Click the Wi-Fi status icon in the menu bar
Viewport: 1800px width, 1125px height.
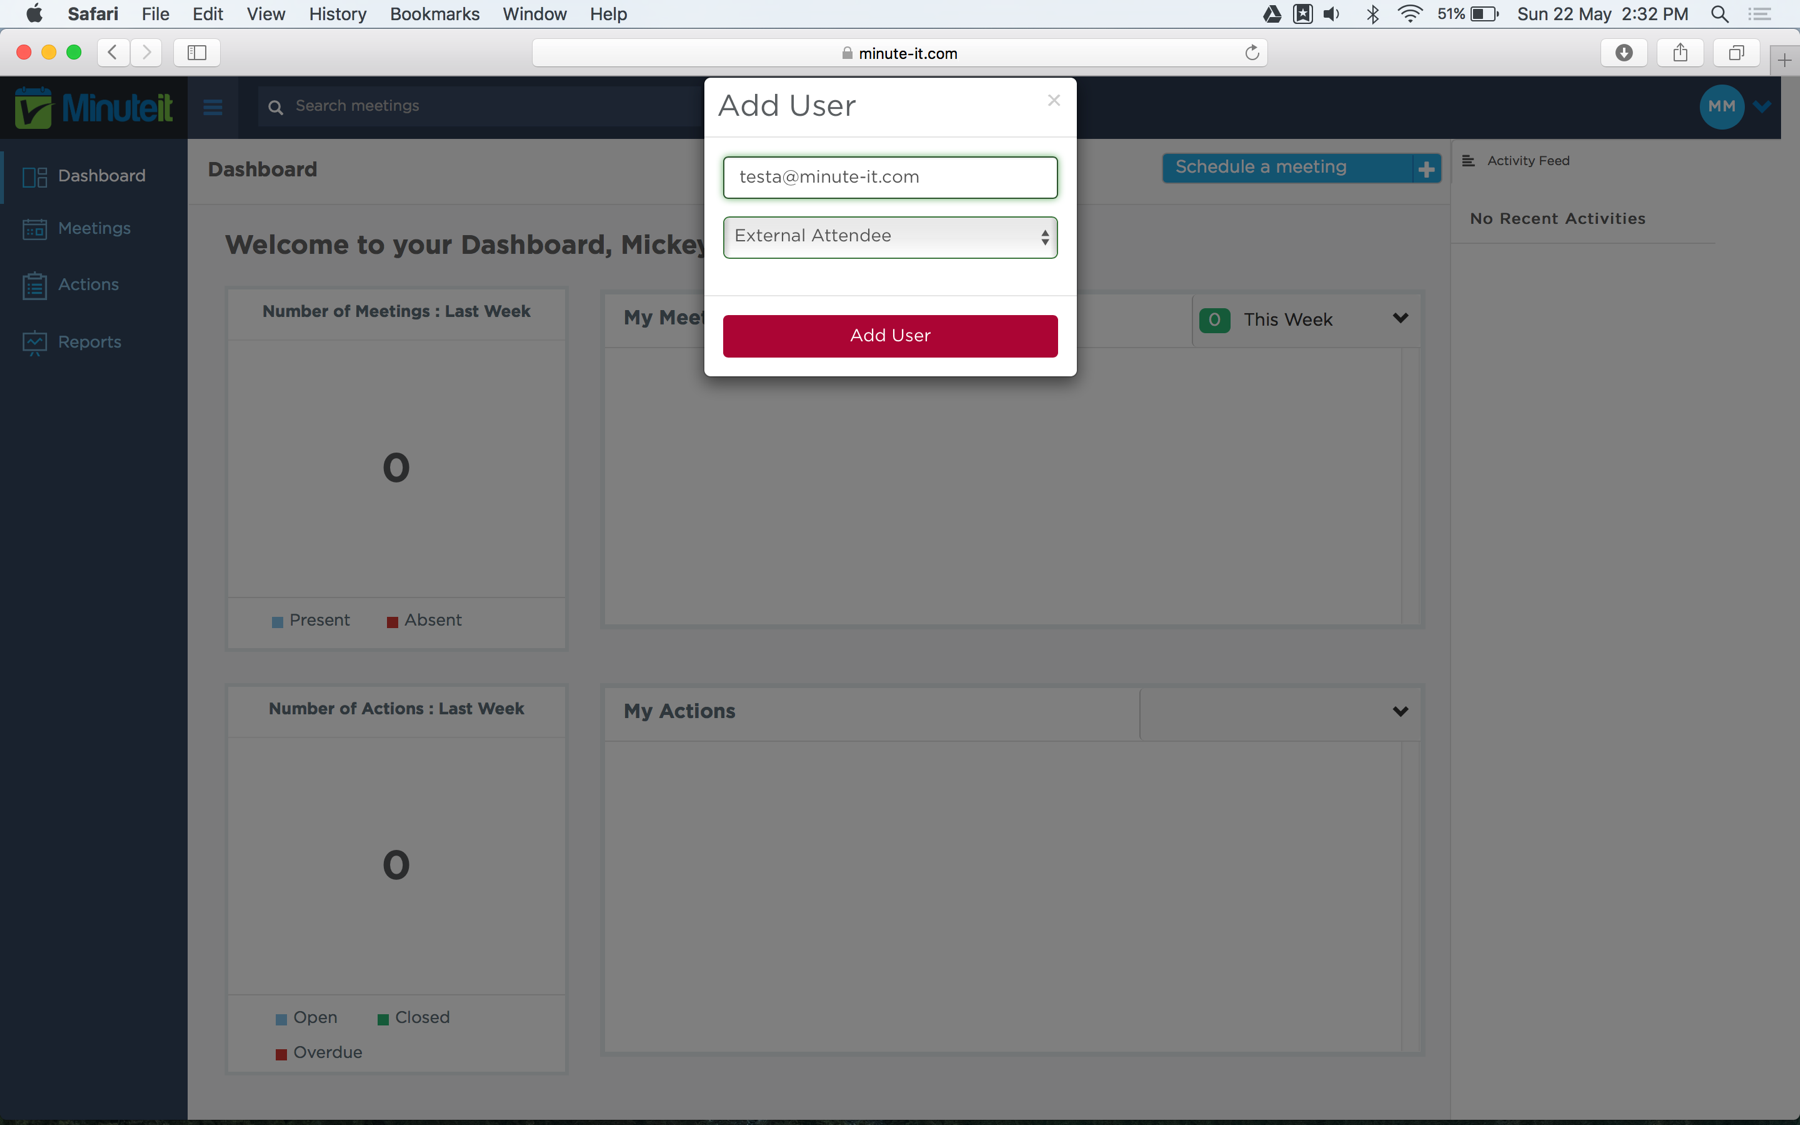pyautogui.click(x=1410, y=14)
